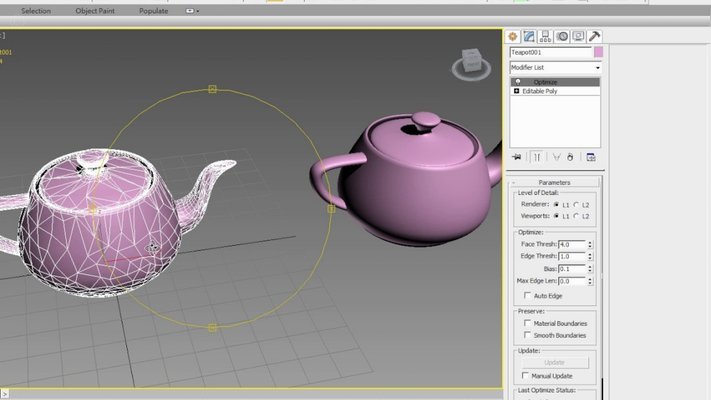Open the Modifier List dropdown
Screen dimensions: 711x400
[555, 68]
